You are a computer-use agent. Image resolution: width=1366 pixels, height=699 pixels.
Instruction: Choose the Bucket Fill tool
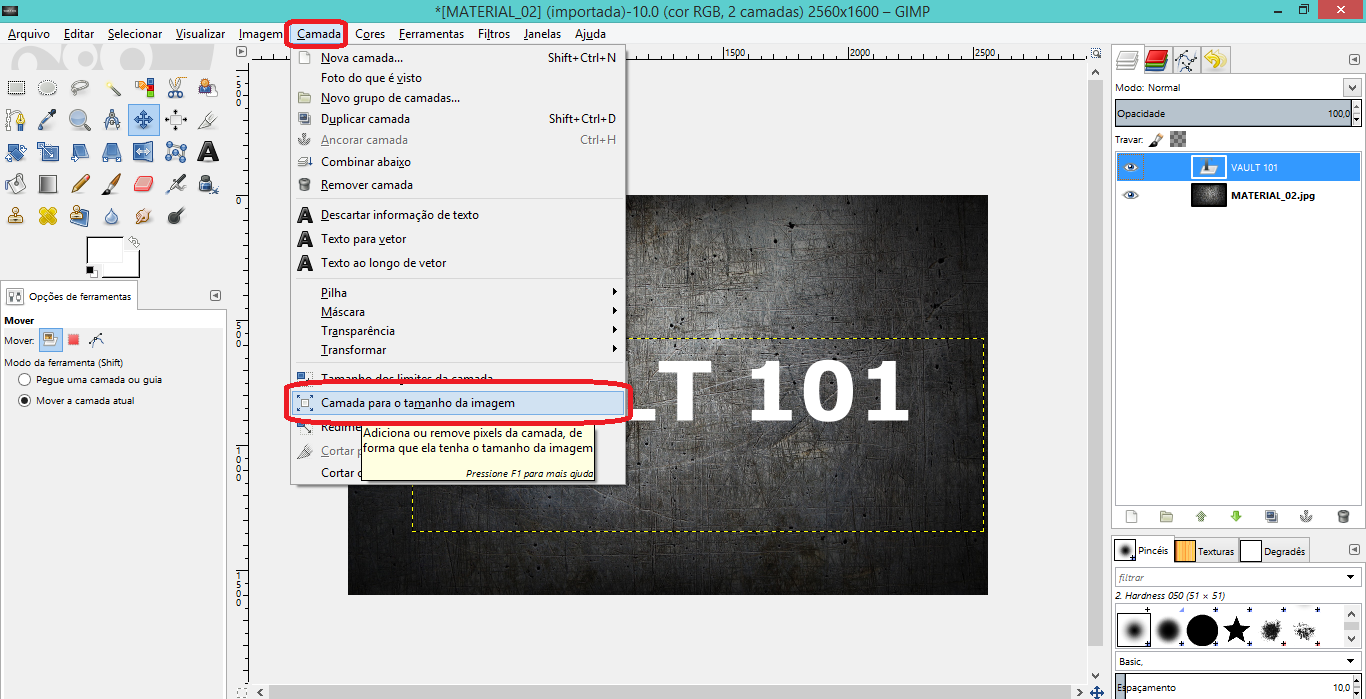coord(16,183)
